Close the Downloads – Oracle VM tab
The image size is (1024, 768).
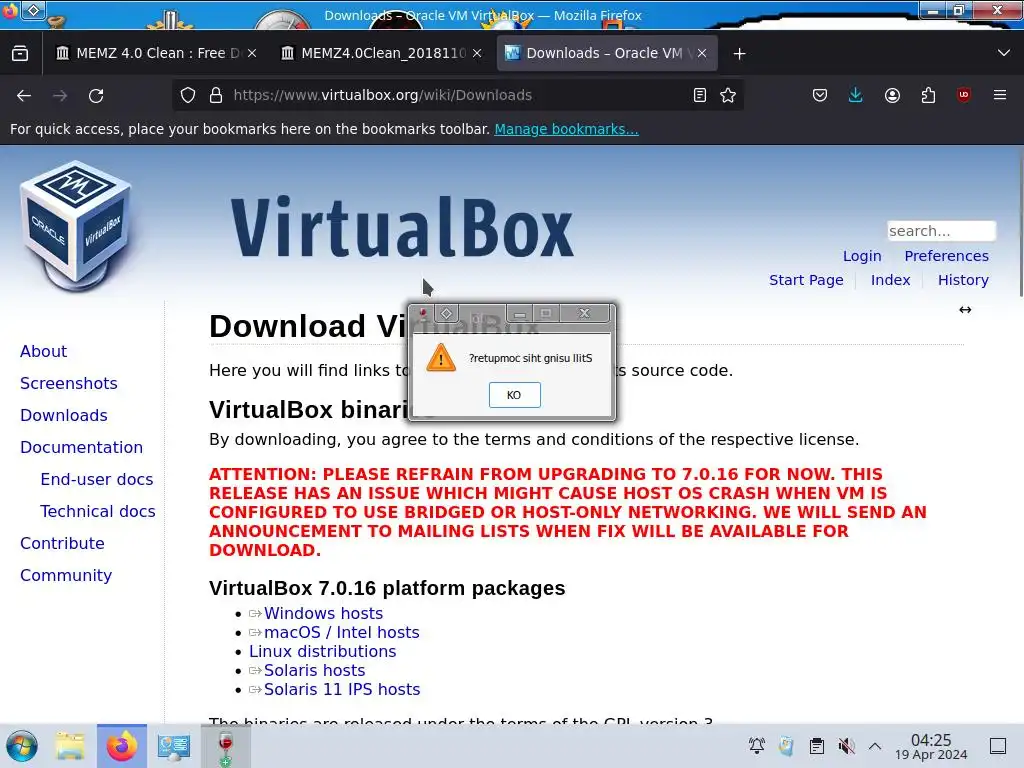coord(702,54)
